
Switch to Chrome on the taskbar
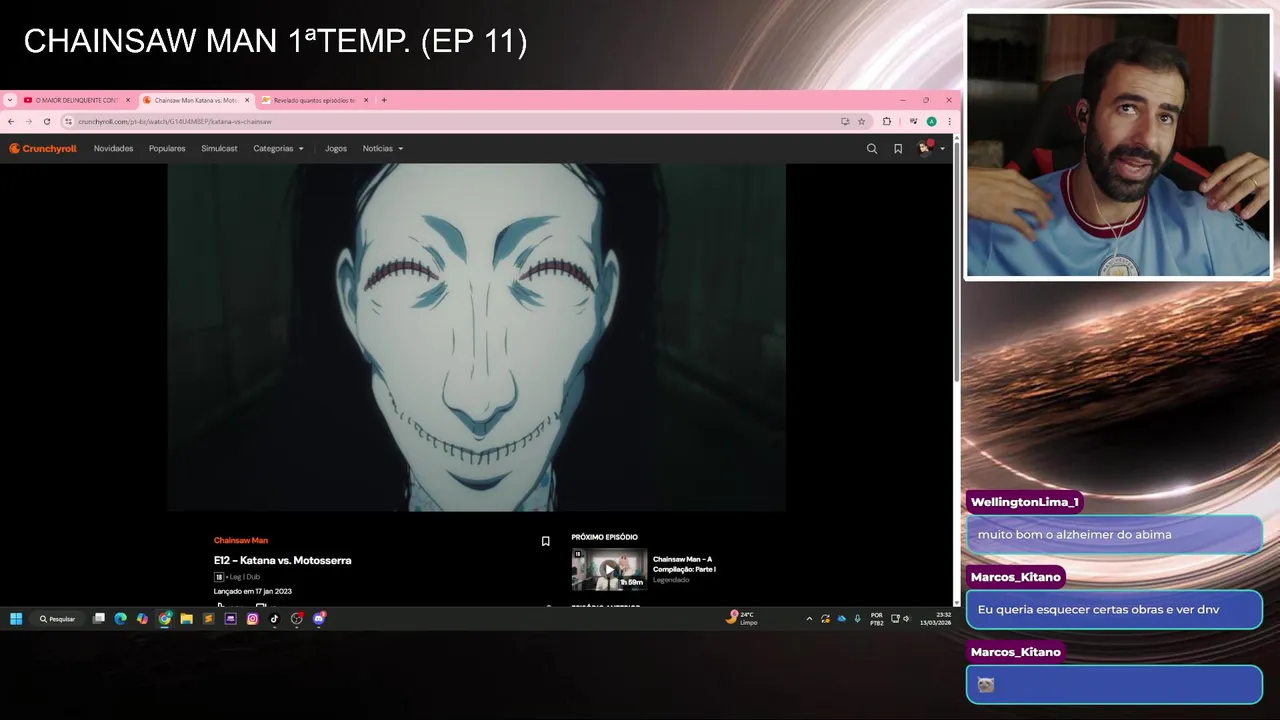[165, 619]
